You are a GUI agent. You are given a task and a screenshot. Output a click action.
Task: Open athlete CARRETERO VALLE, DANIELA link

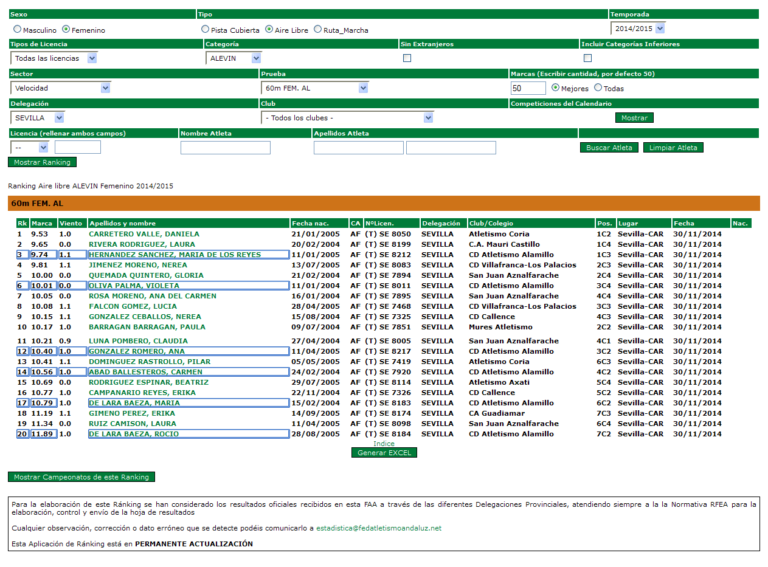(137, 233)
